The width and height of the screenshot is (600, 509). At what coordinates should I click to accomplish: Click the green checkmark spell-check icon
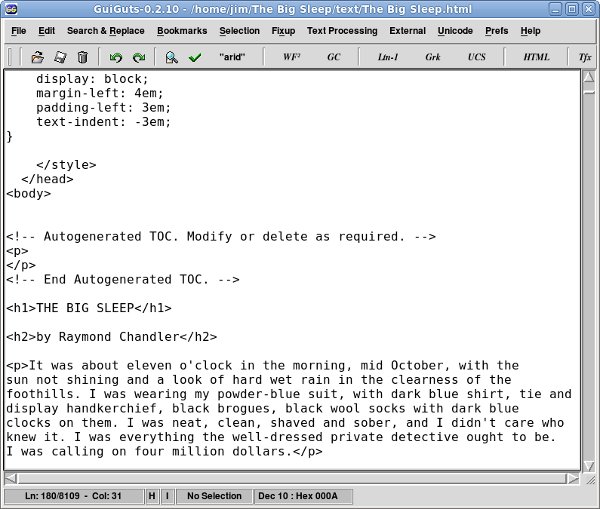tap(195, 57)
